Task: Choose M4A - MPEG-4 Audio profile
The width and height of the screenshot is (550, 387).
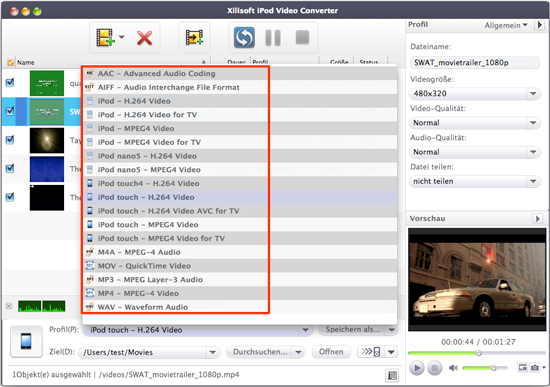Action: click(240, 252)
